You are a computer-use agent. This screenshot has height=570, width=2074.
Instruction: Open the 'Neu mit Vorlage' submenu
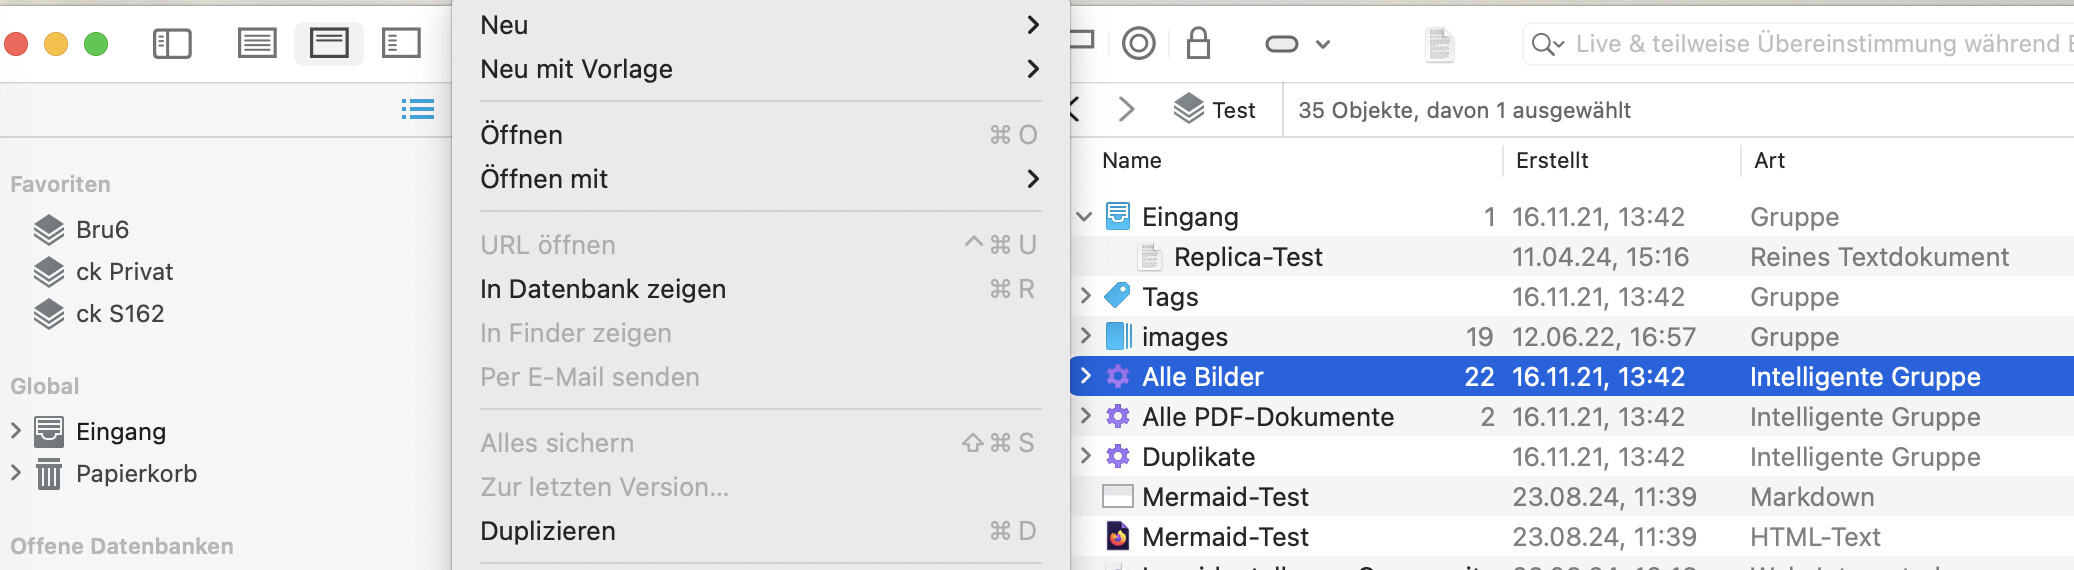click(577, 69)
